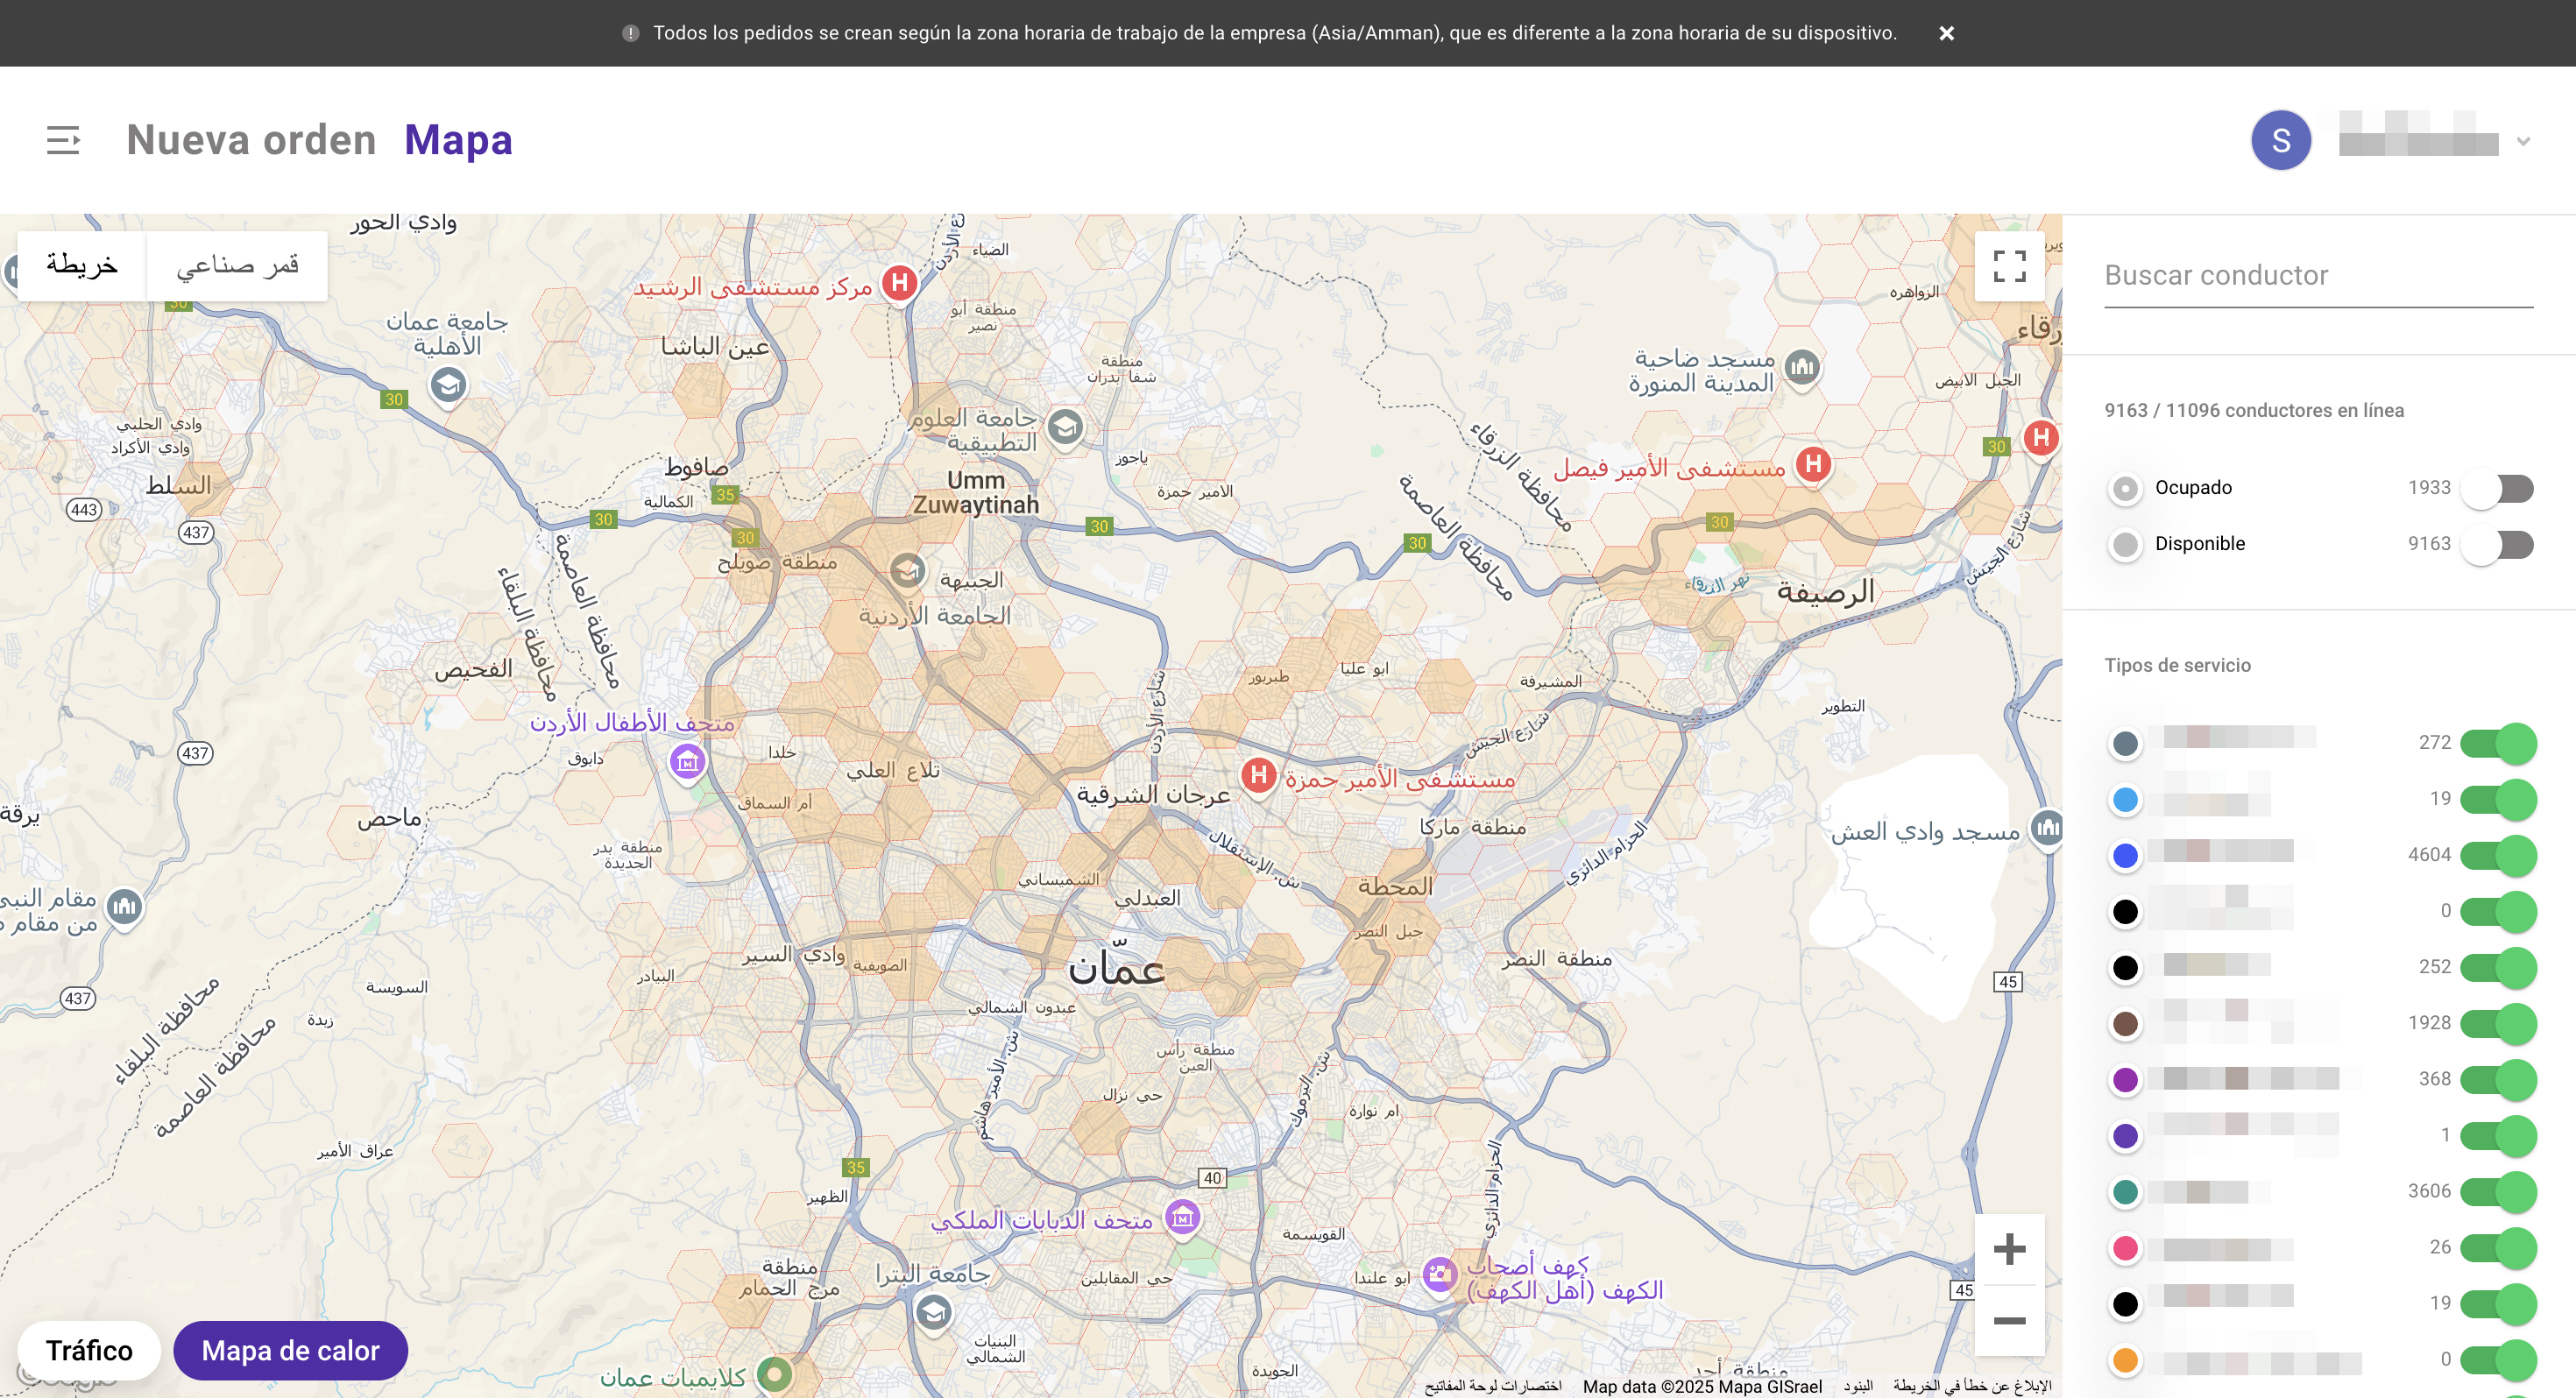Switch to the Nueva orden tab

tap(251, 140)
